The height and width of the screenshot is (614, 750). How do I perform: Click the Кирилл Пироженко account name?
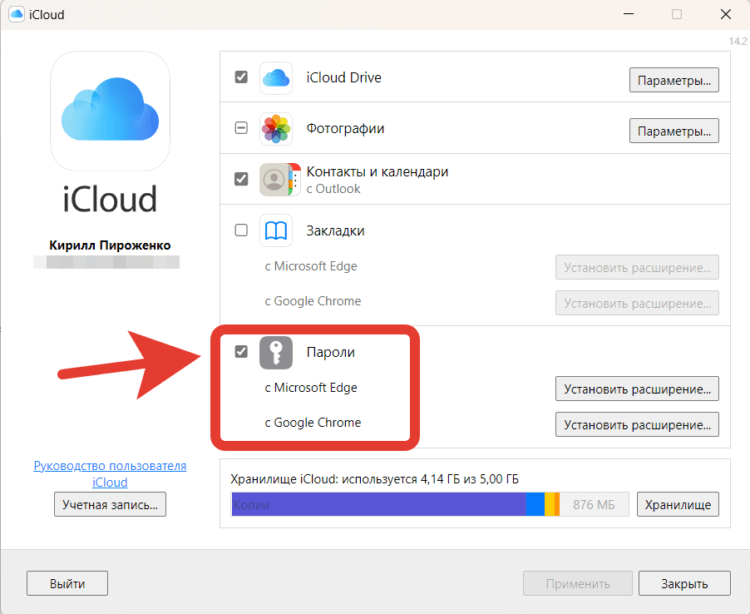coord(110,245)
